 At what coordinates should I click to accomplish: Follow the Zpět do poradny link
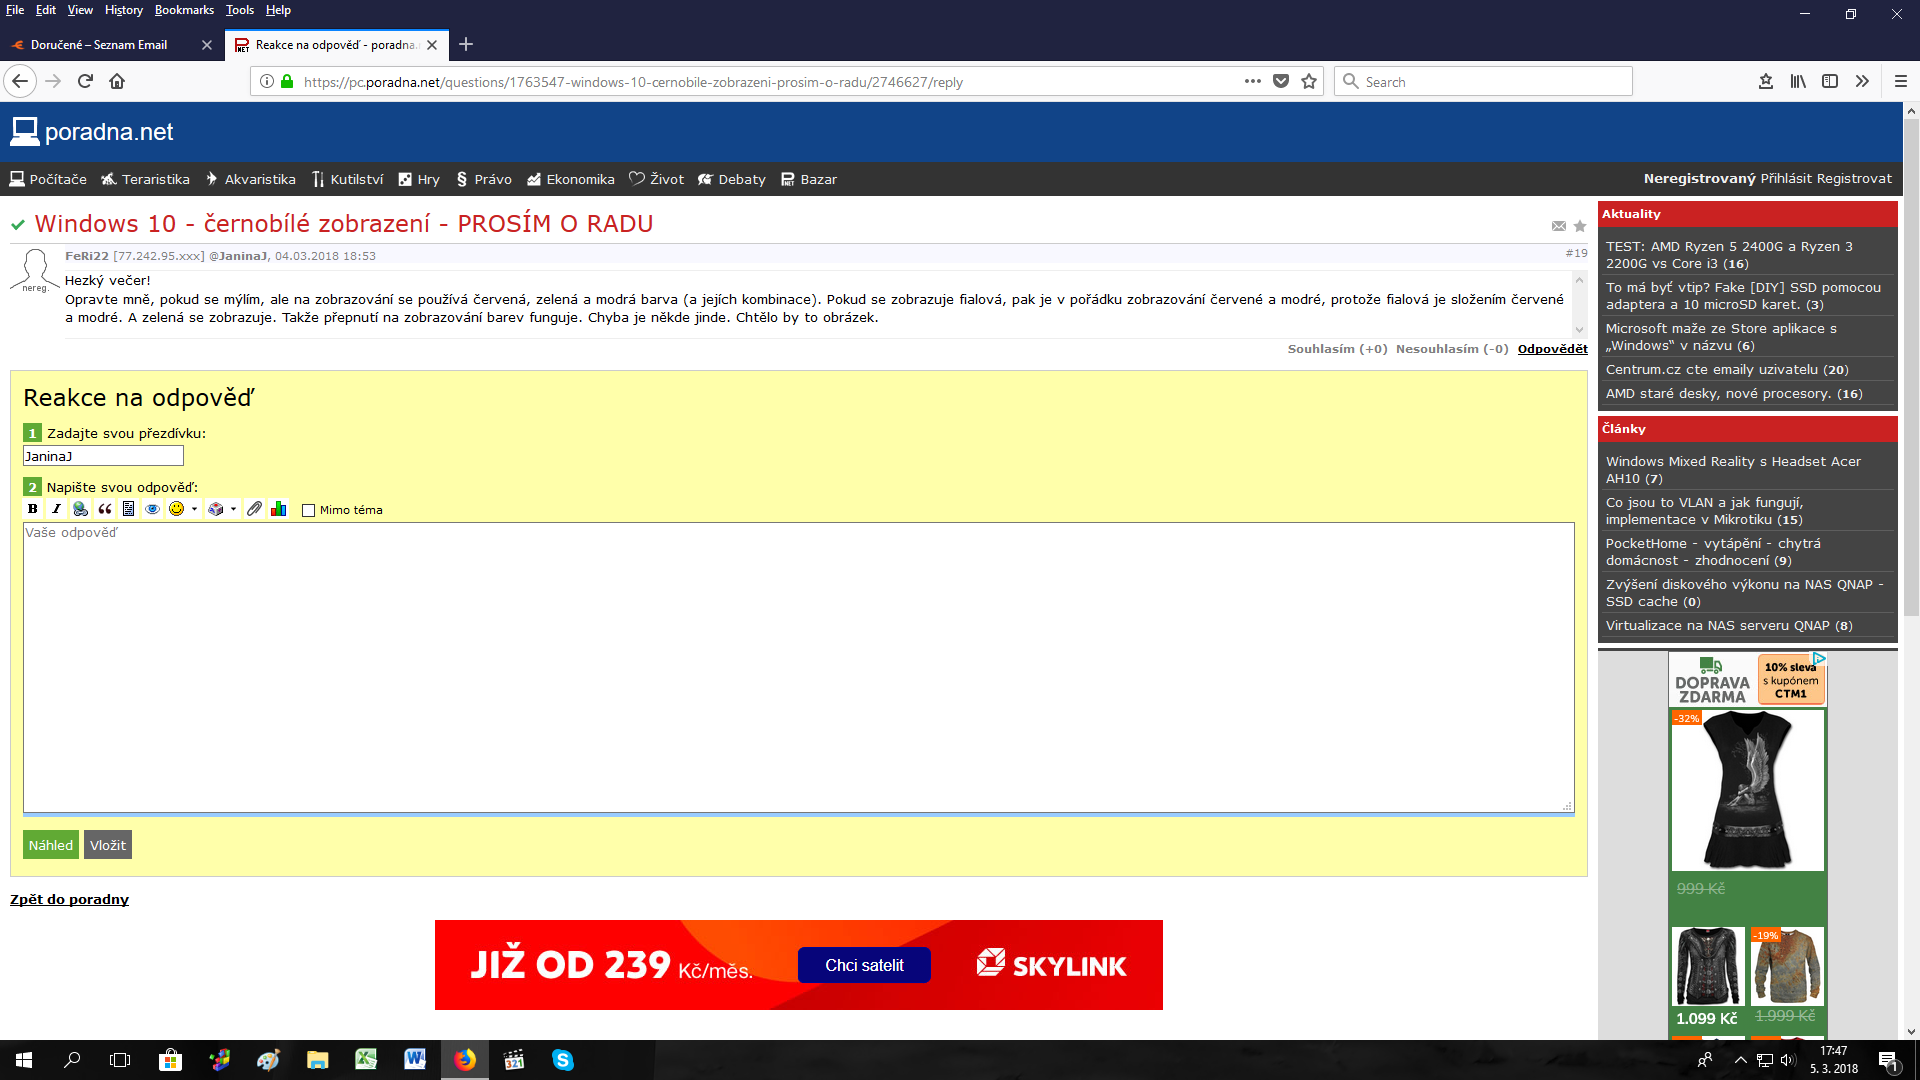tap(69, 899)
